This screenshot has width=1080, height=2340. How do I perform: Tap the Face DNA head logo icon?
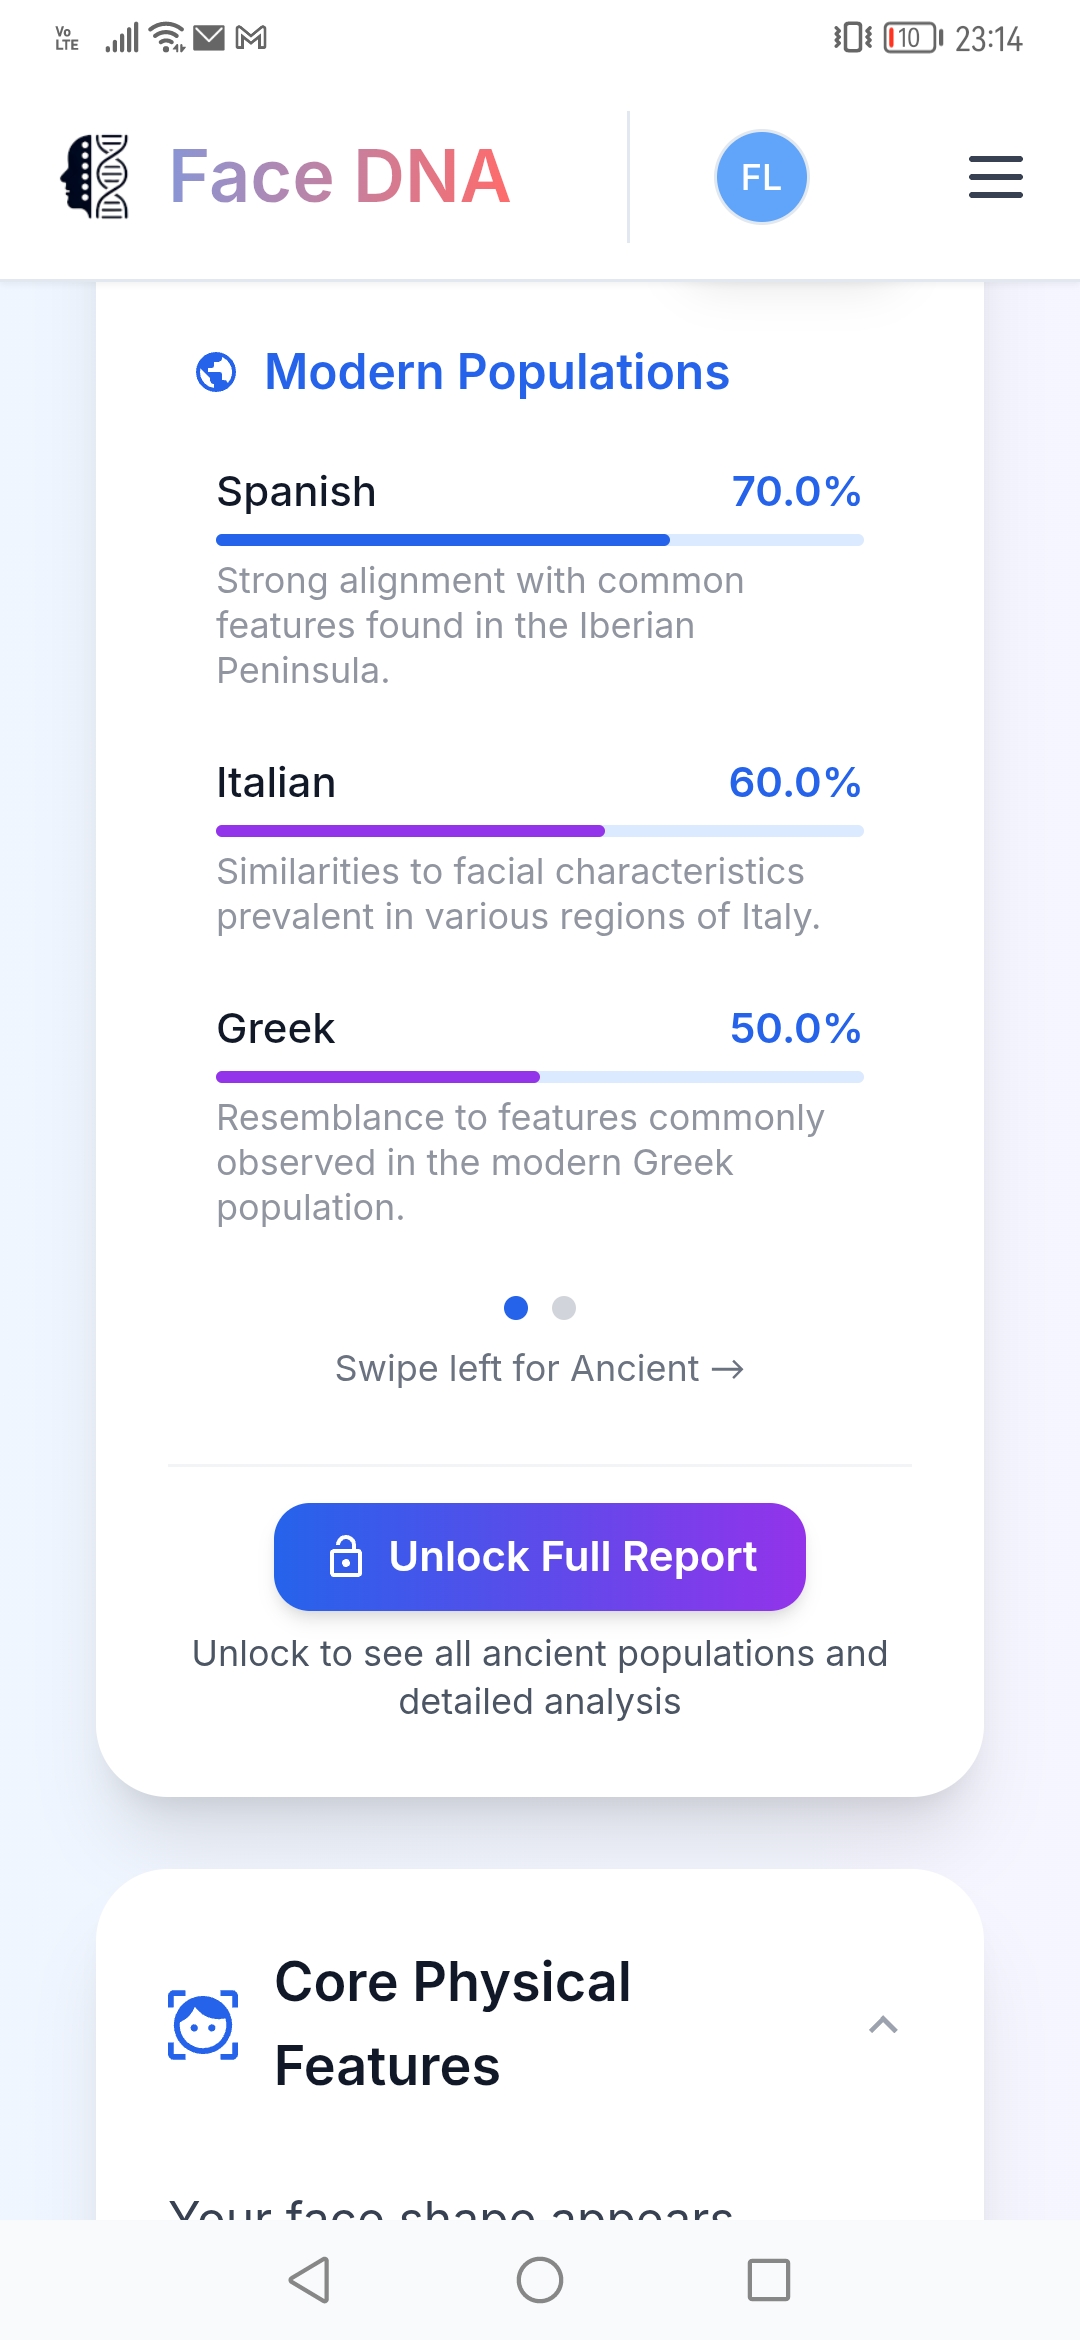[x=95, y=176]
